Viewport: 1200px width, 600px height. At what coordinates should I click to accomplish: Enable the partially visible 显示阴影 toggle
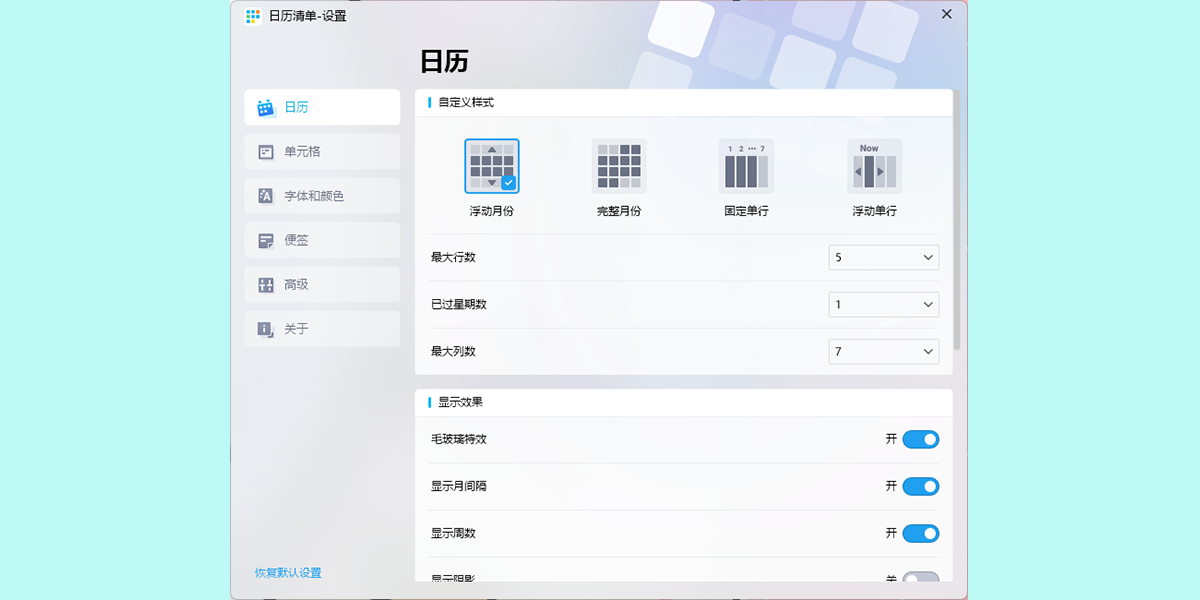(x=920, y=577)
